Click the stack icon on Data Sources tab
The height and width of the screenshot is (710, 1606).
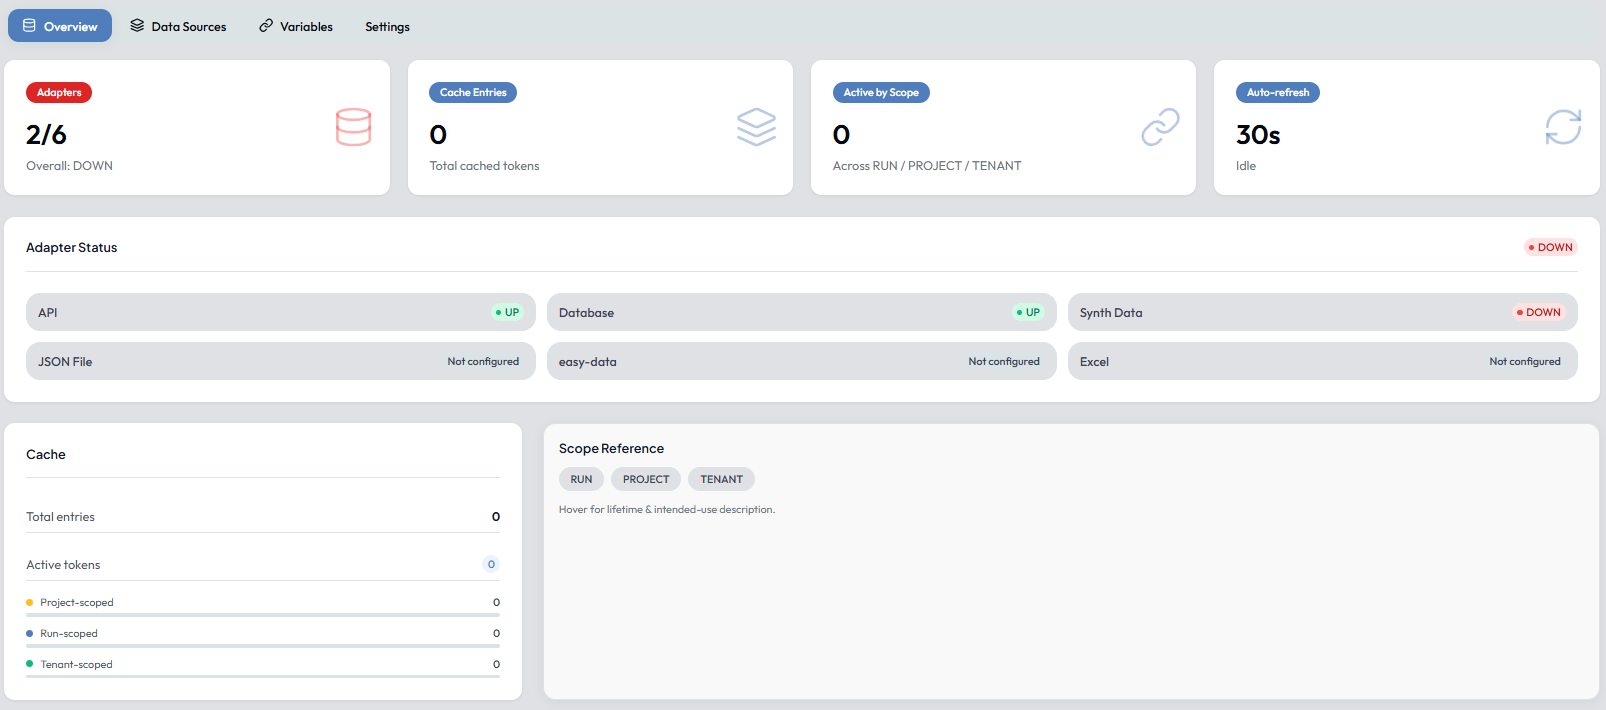coord(137,25)
